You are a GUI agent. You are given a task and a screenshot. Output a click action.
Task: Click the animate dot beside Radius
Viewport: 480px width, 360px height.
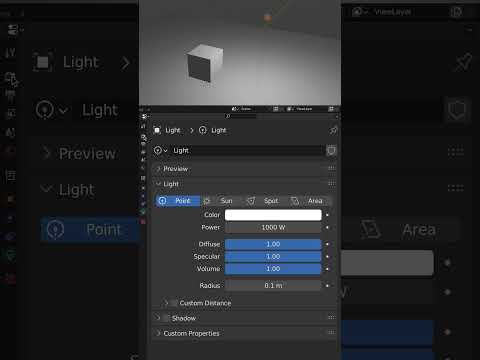pyautogui.click(x=327, y=286)
